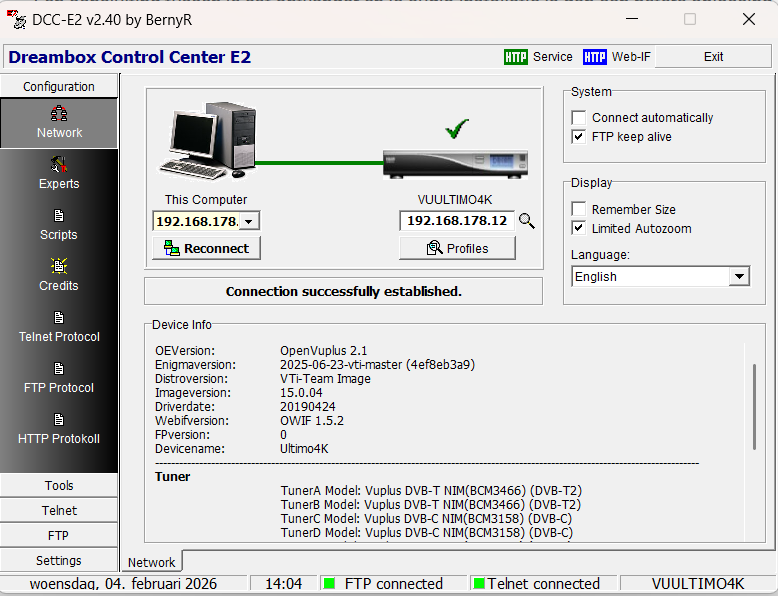
Task: Click the Telnet connected green indicator
Action: pyautogui.click(x=479, y=584)
